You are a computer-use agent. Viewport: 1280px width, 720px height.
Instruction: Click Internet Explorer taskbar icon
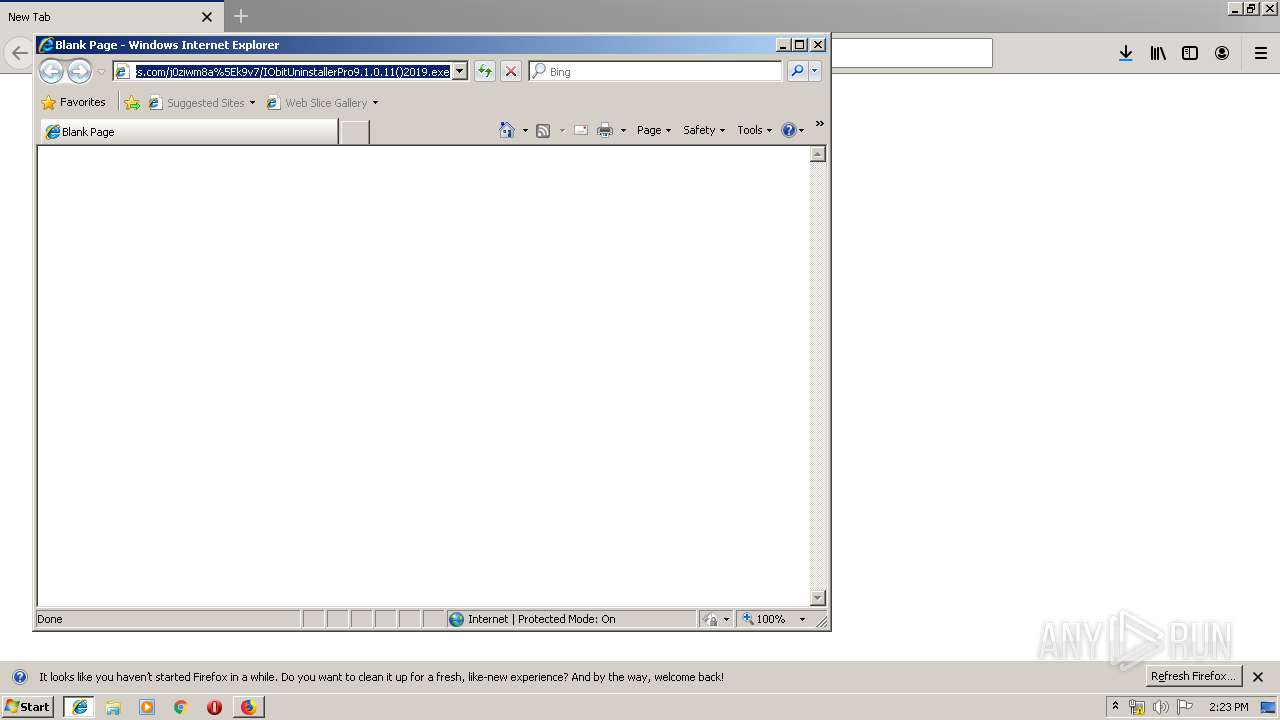[x=79, y=707]
